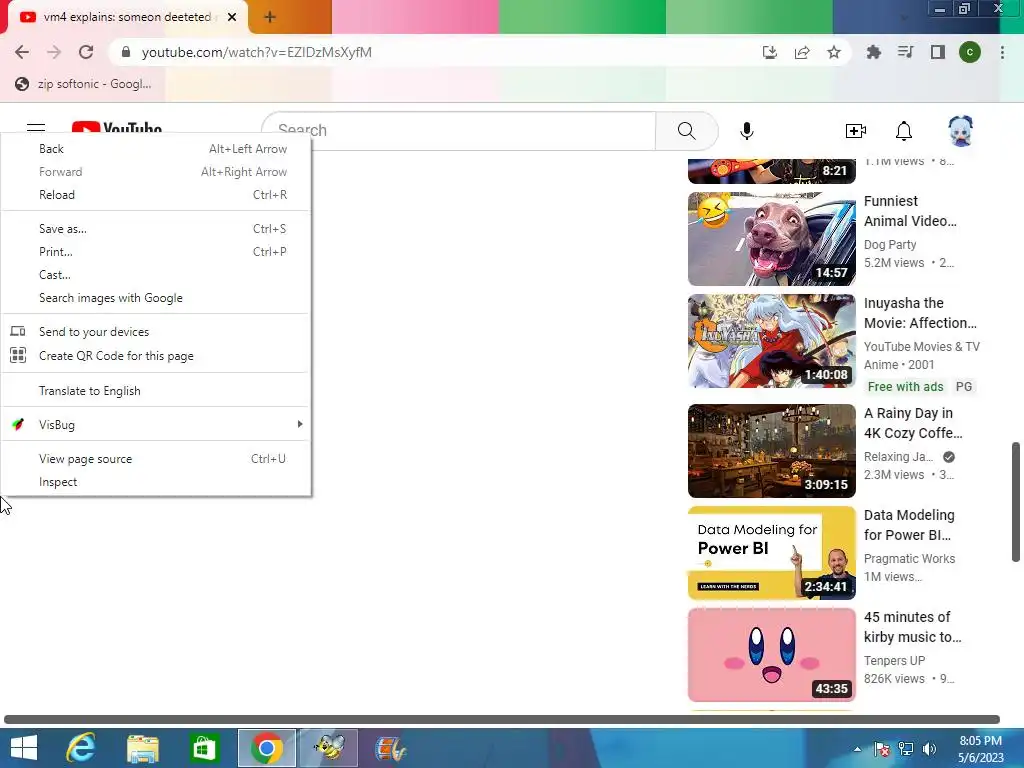Select Inspect from the context menu

pos(156,482)
